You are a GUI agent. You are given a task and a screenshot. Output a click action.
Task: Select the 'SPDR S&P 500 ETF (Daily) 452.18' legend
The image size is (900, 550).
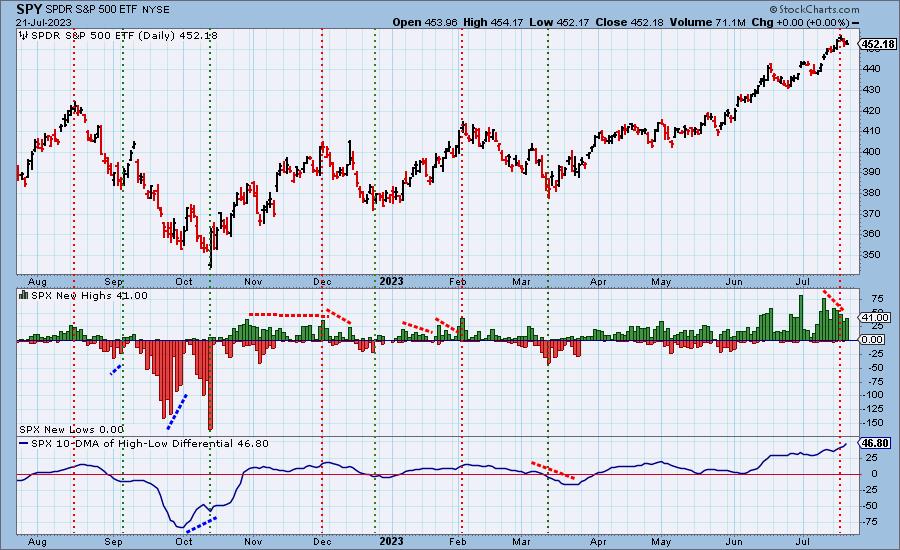124,36
